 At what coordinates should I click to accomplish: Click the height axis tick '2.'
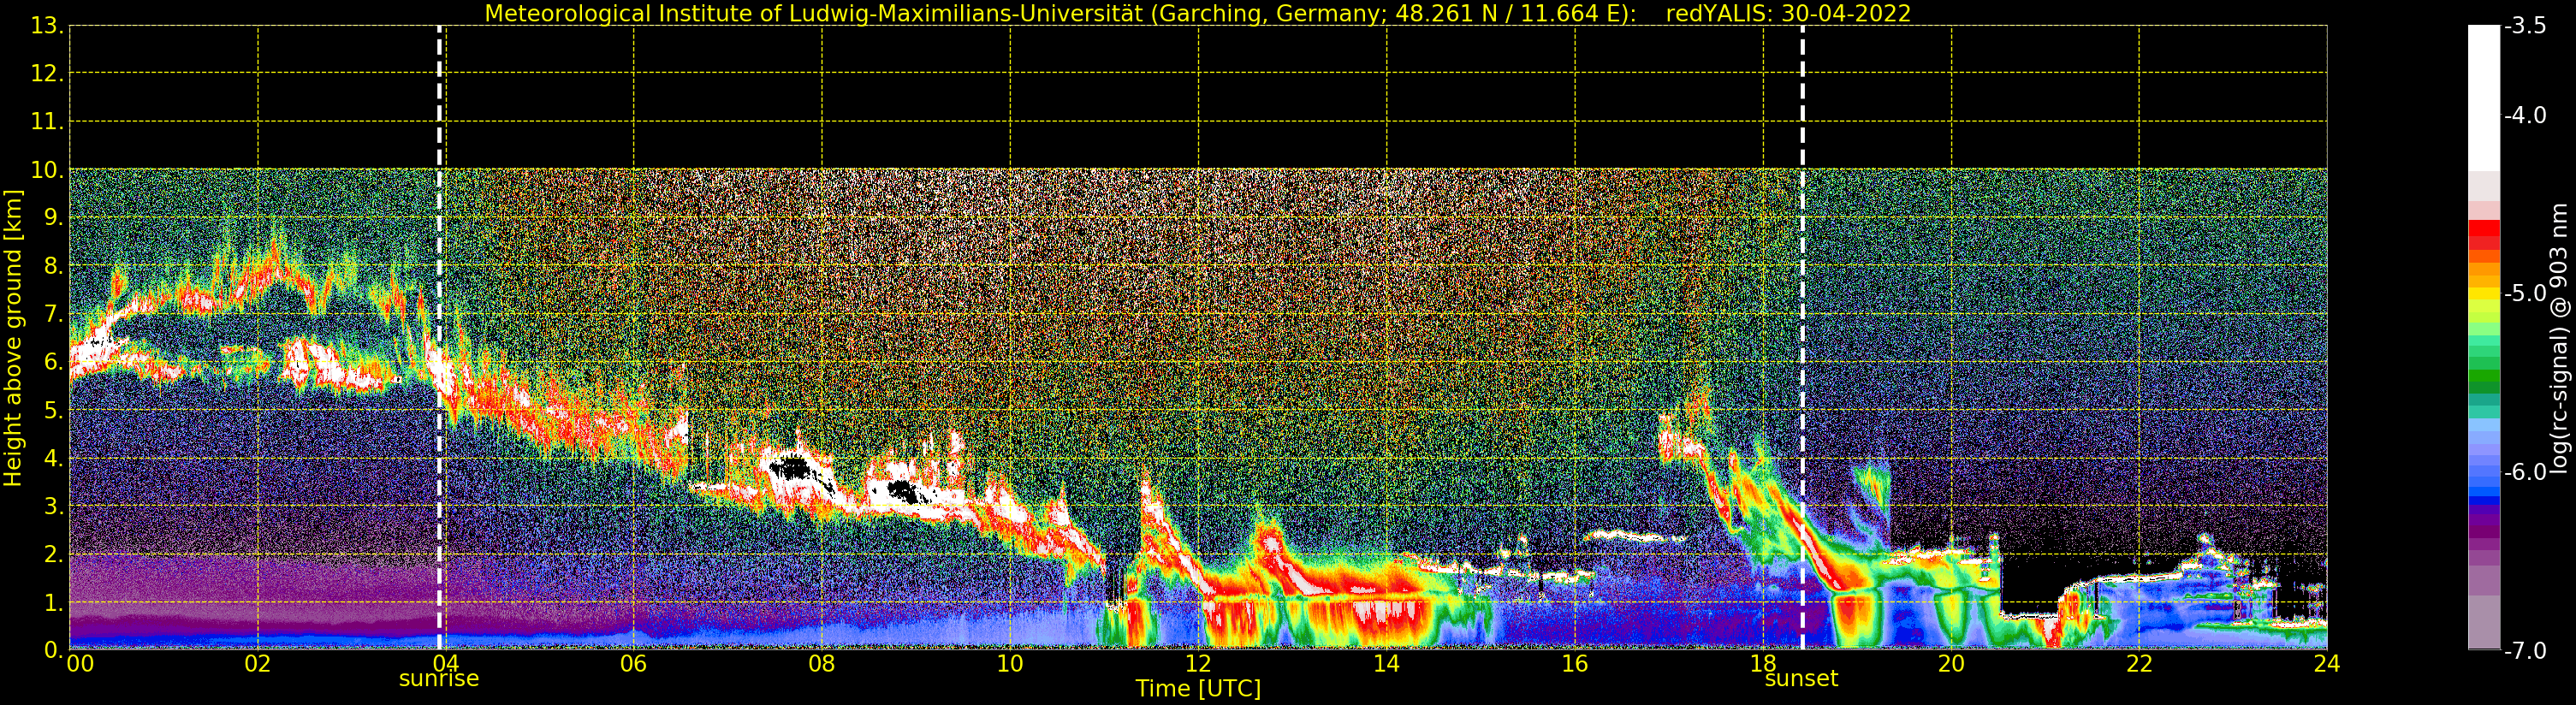(x=53, y=554)
